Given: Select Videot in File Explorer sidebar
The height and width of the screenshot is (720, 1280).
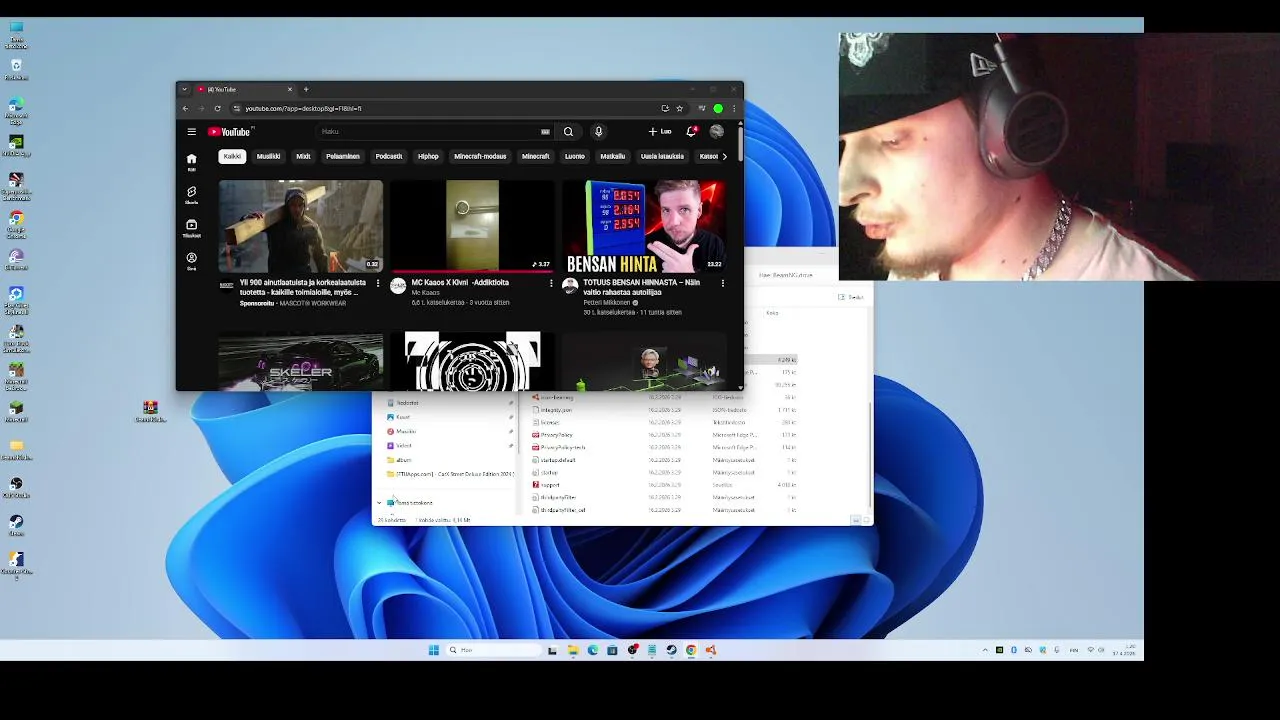Looking at the screenshot, I should (403, 445).
